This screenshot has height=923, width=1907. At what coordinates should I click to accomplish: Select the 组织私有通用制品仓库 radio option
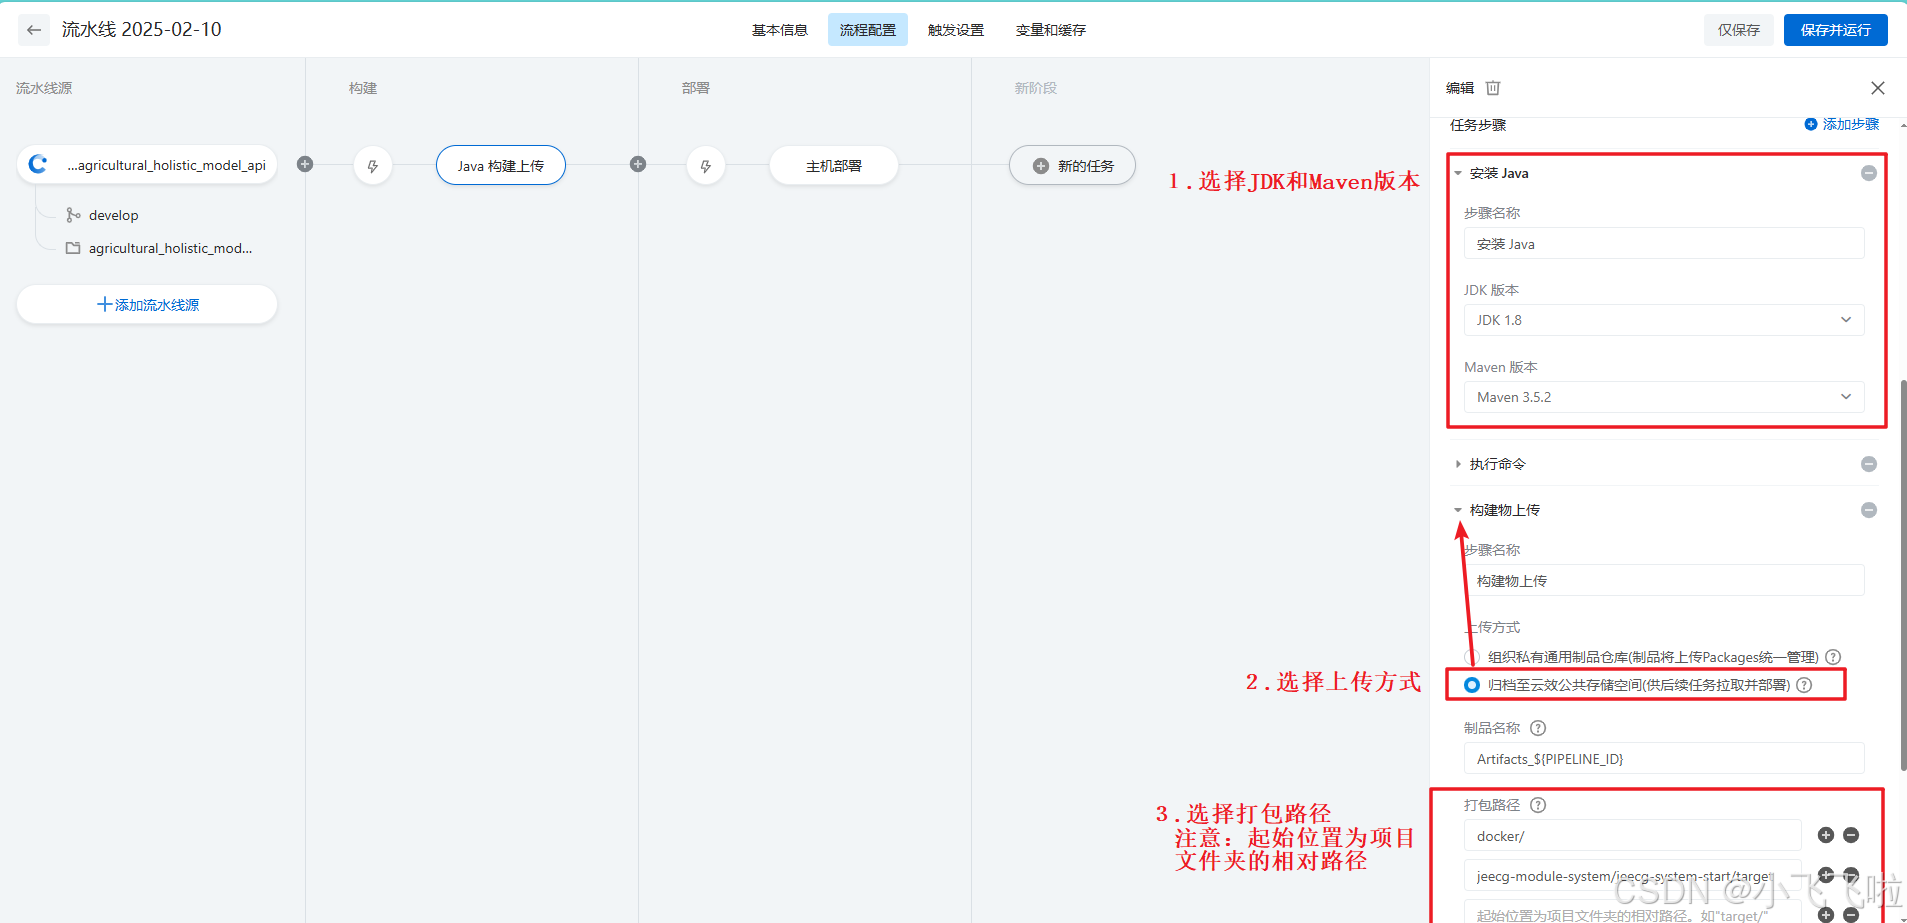click(1472, 657)
